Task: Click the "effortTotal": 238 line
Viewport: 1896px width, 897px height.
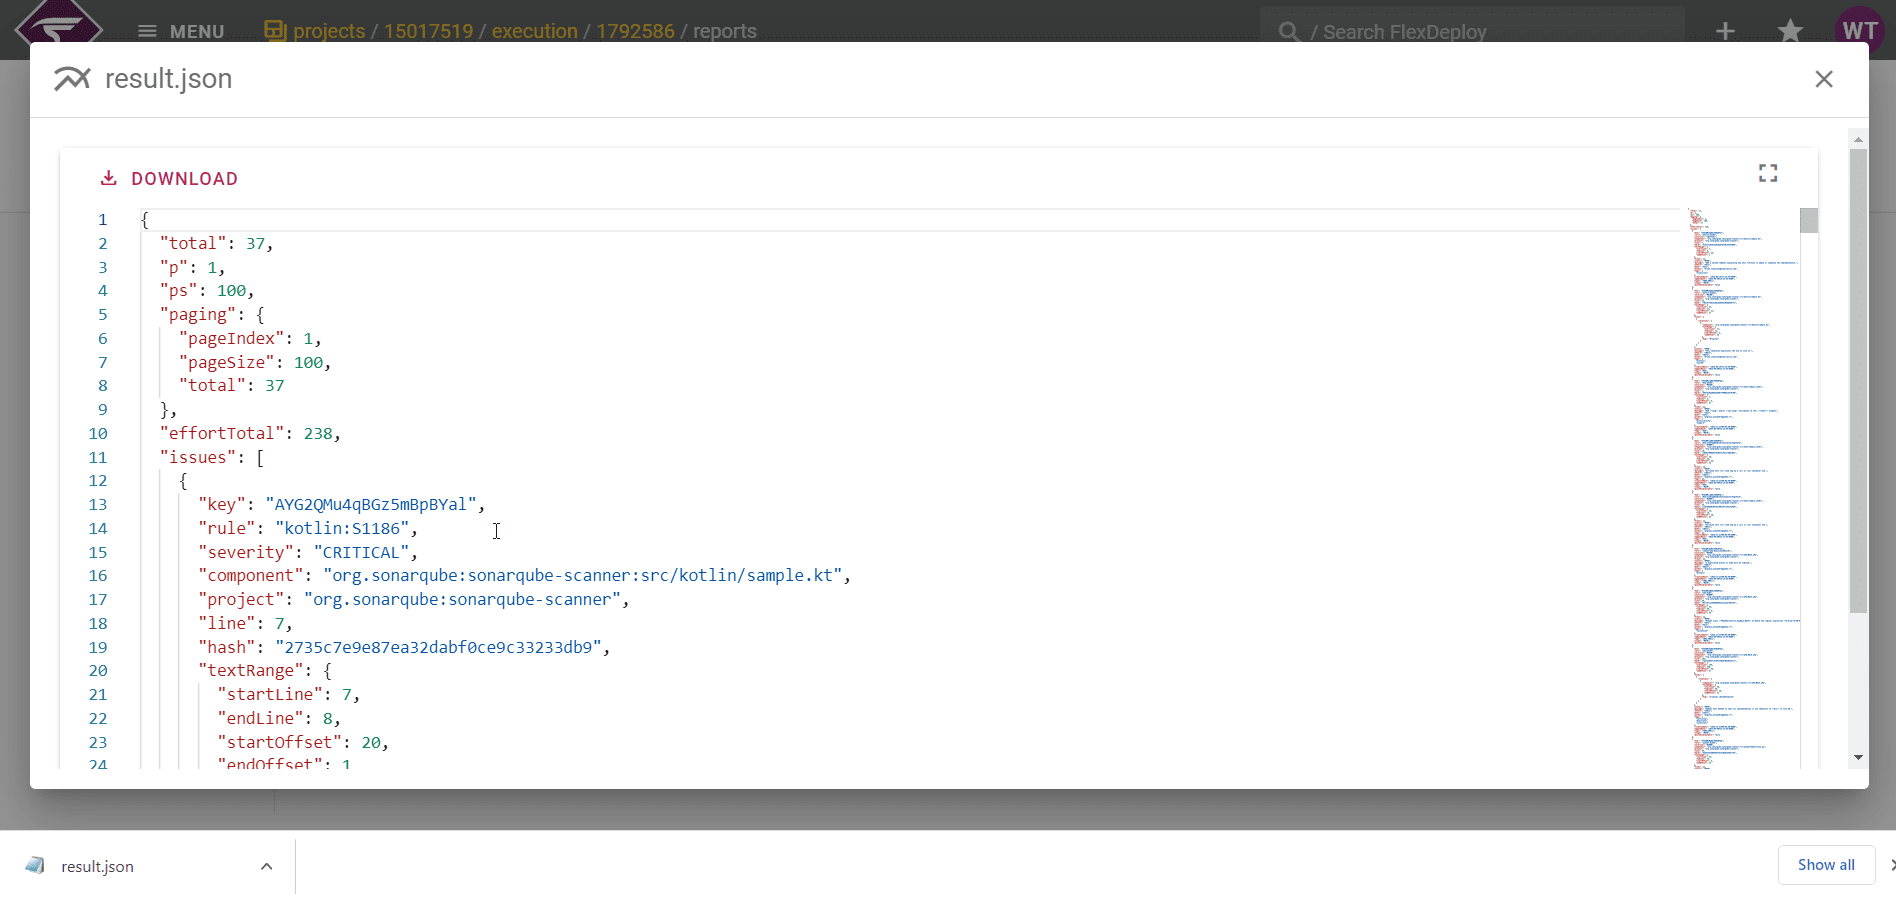Action: coord(250,434)
